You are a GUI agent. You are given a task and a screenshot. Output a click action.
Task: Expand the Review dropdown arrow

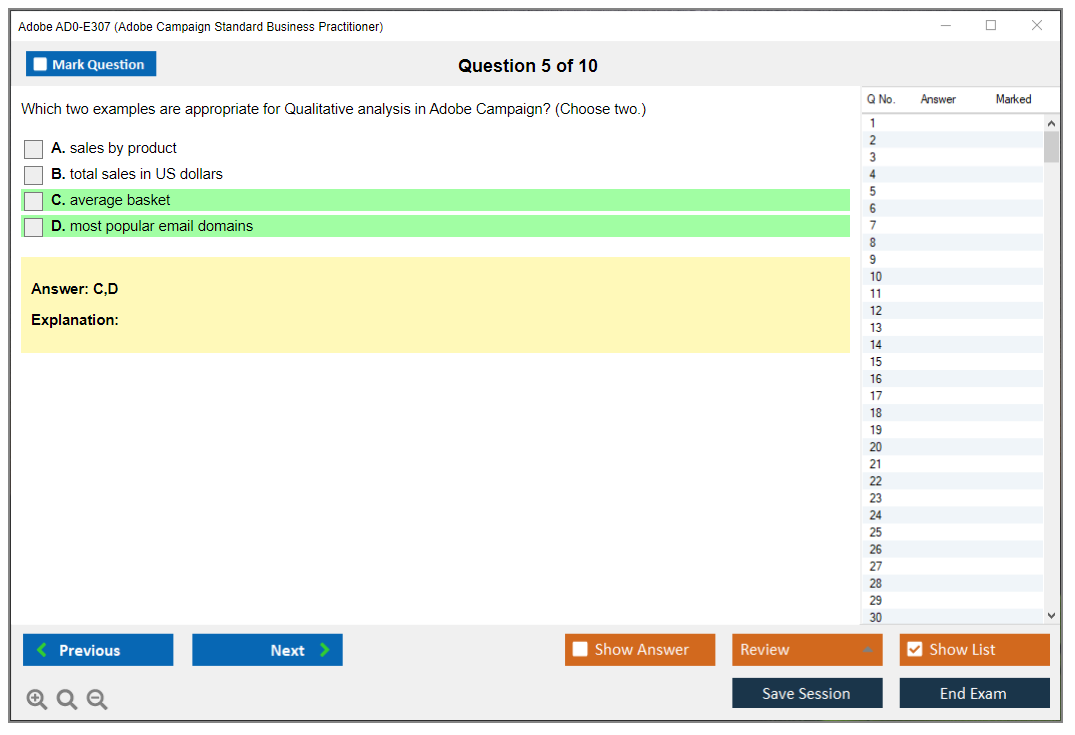(867, 650)
